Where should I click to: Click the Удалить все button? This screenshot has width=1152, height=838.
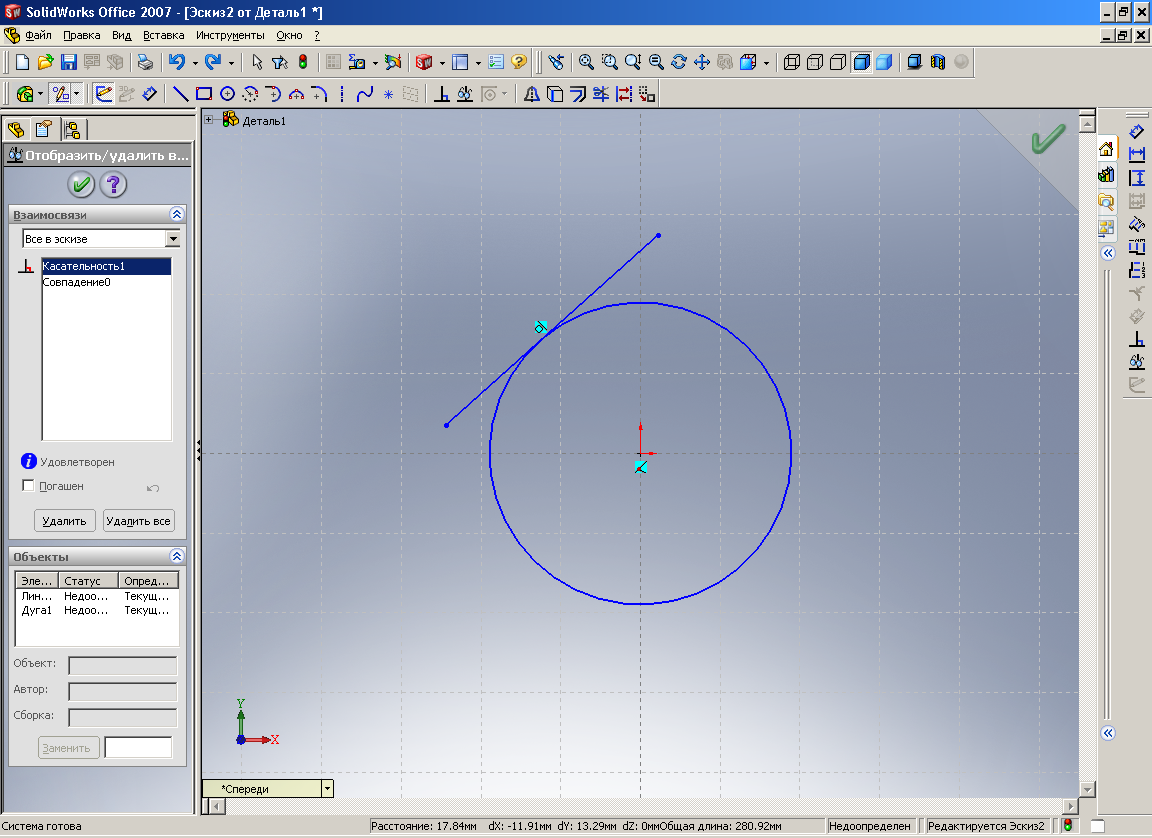click(x=138, y=521)
